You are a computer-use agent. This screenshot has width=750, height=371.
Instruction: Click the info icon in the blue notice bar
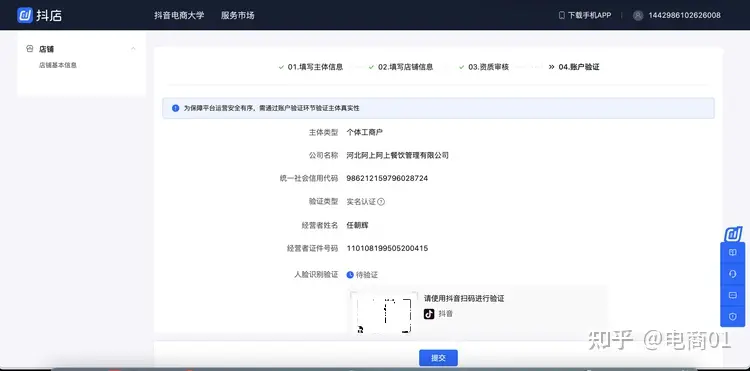coord(176,108)
